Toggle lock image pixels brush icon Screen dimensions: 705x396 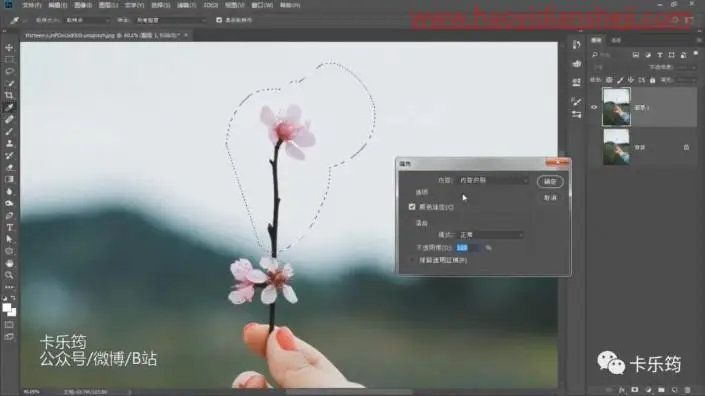point(620,80)
